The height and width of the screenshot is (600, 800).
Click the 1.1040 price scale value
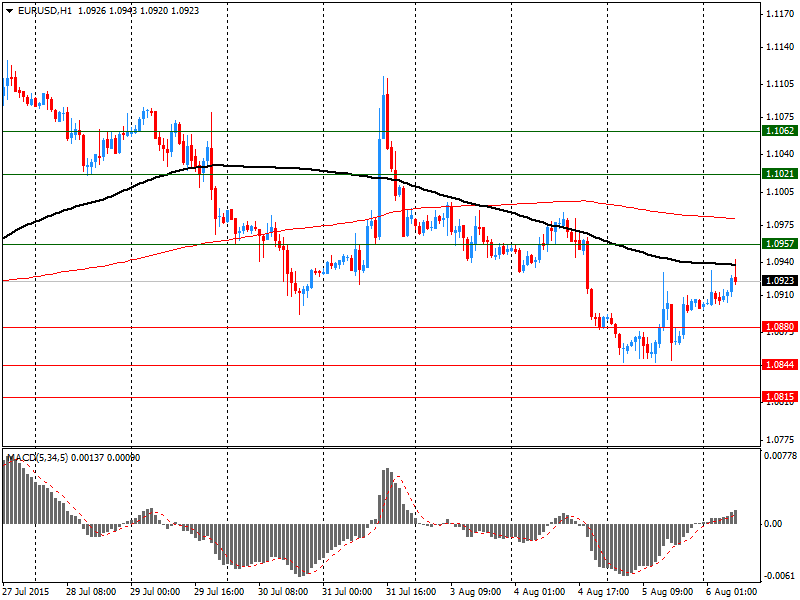click(780, 154)
